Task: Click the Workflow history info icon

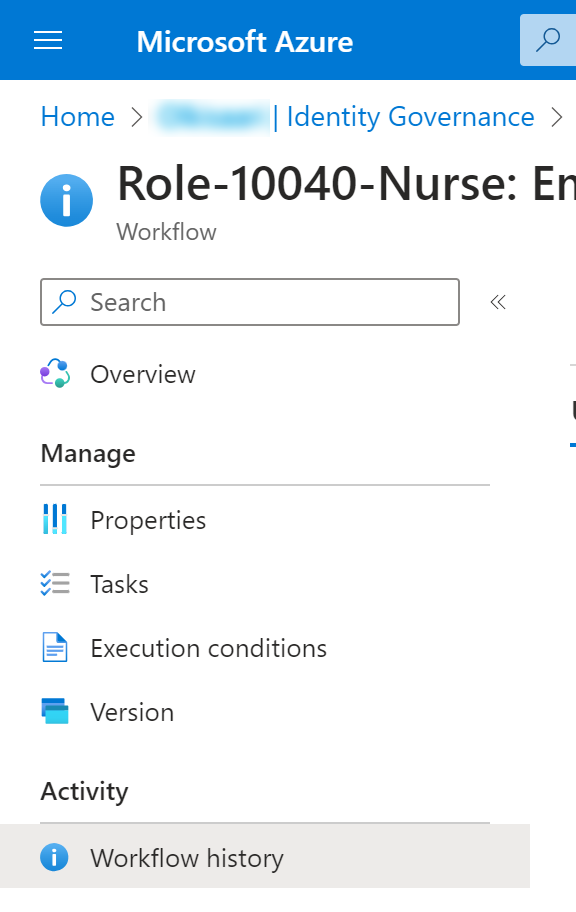Action: (x=54, y=857)
